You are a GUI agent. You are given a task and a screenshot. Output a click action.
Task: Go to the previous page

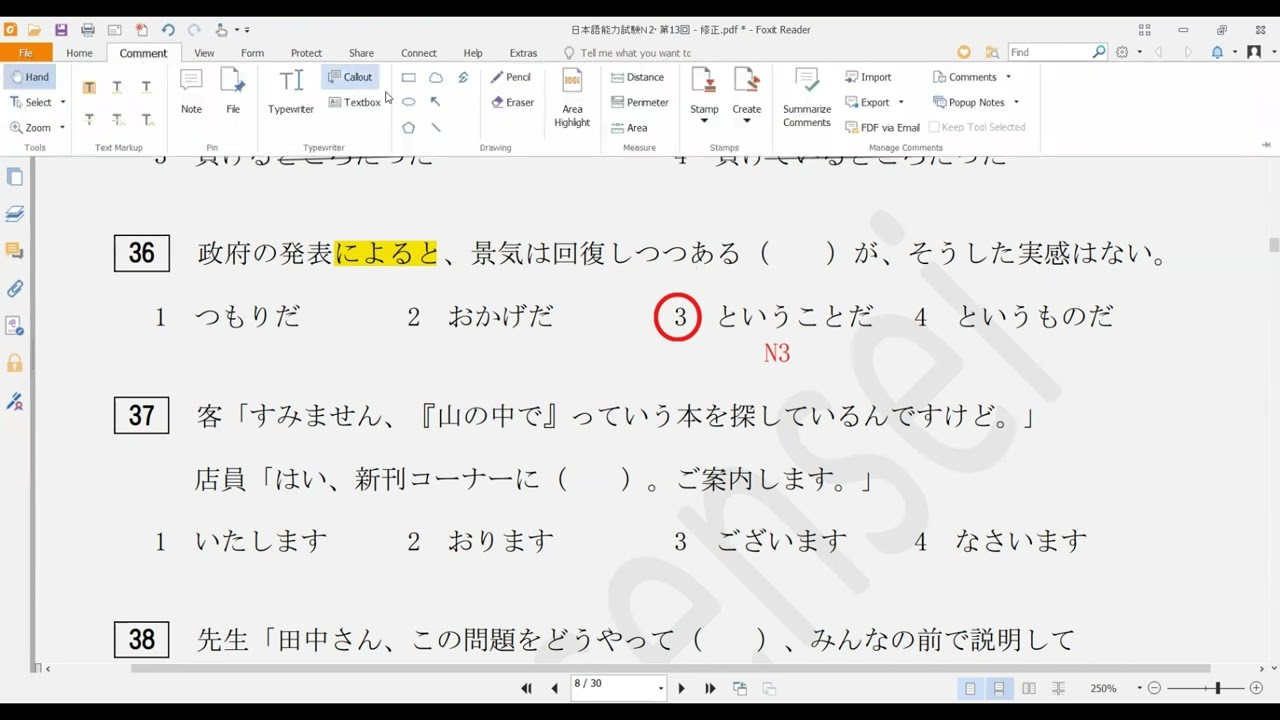[555, 688]
